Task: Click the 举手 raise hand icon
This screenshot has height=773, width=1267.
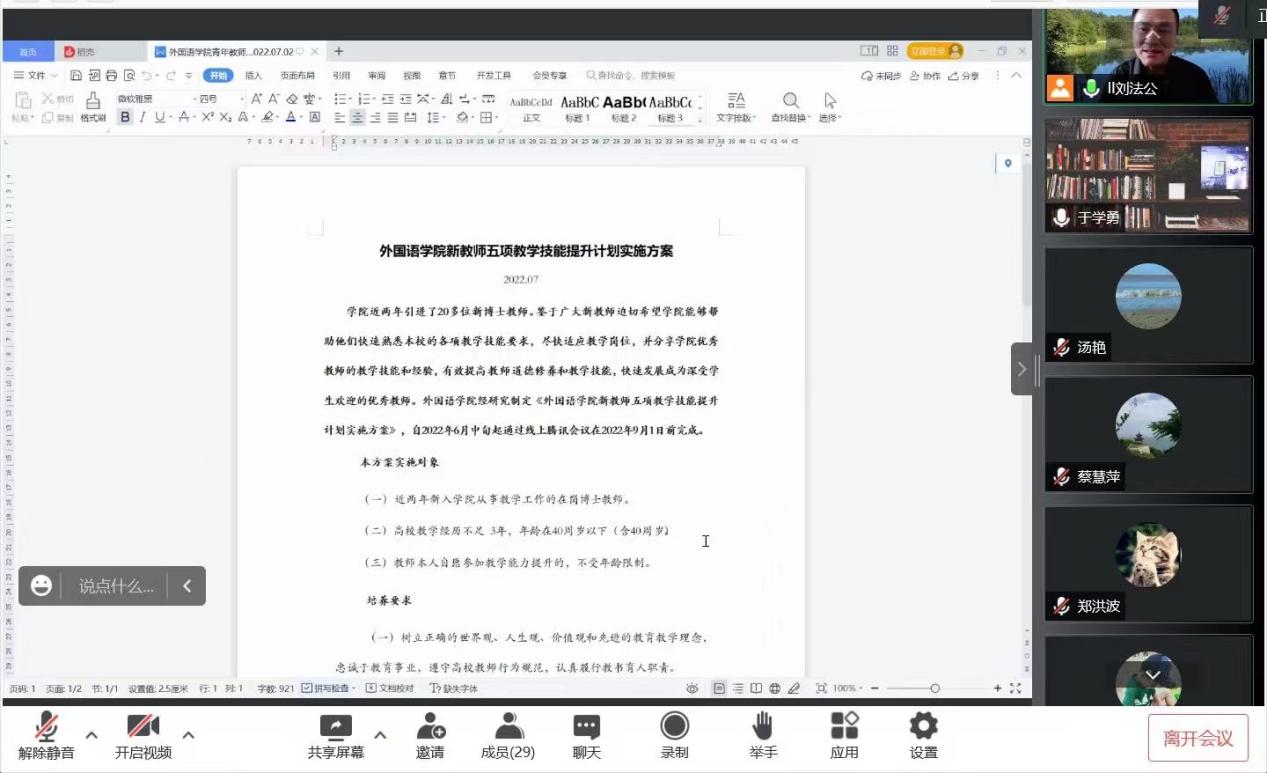Action: tap(762, 727)
